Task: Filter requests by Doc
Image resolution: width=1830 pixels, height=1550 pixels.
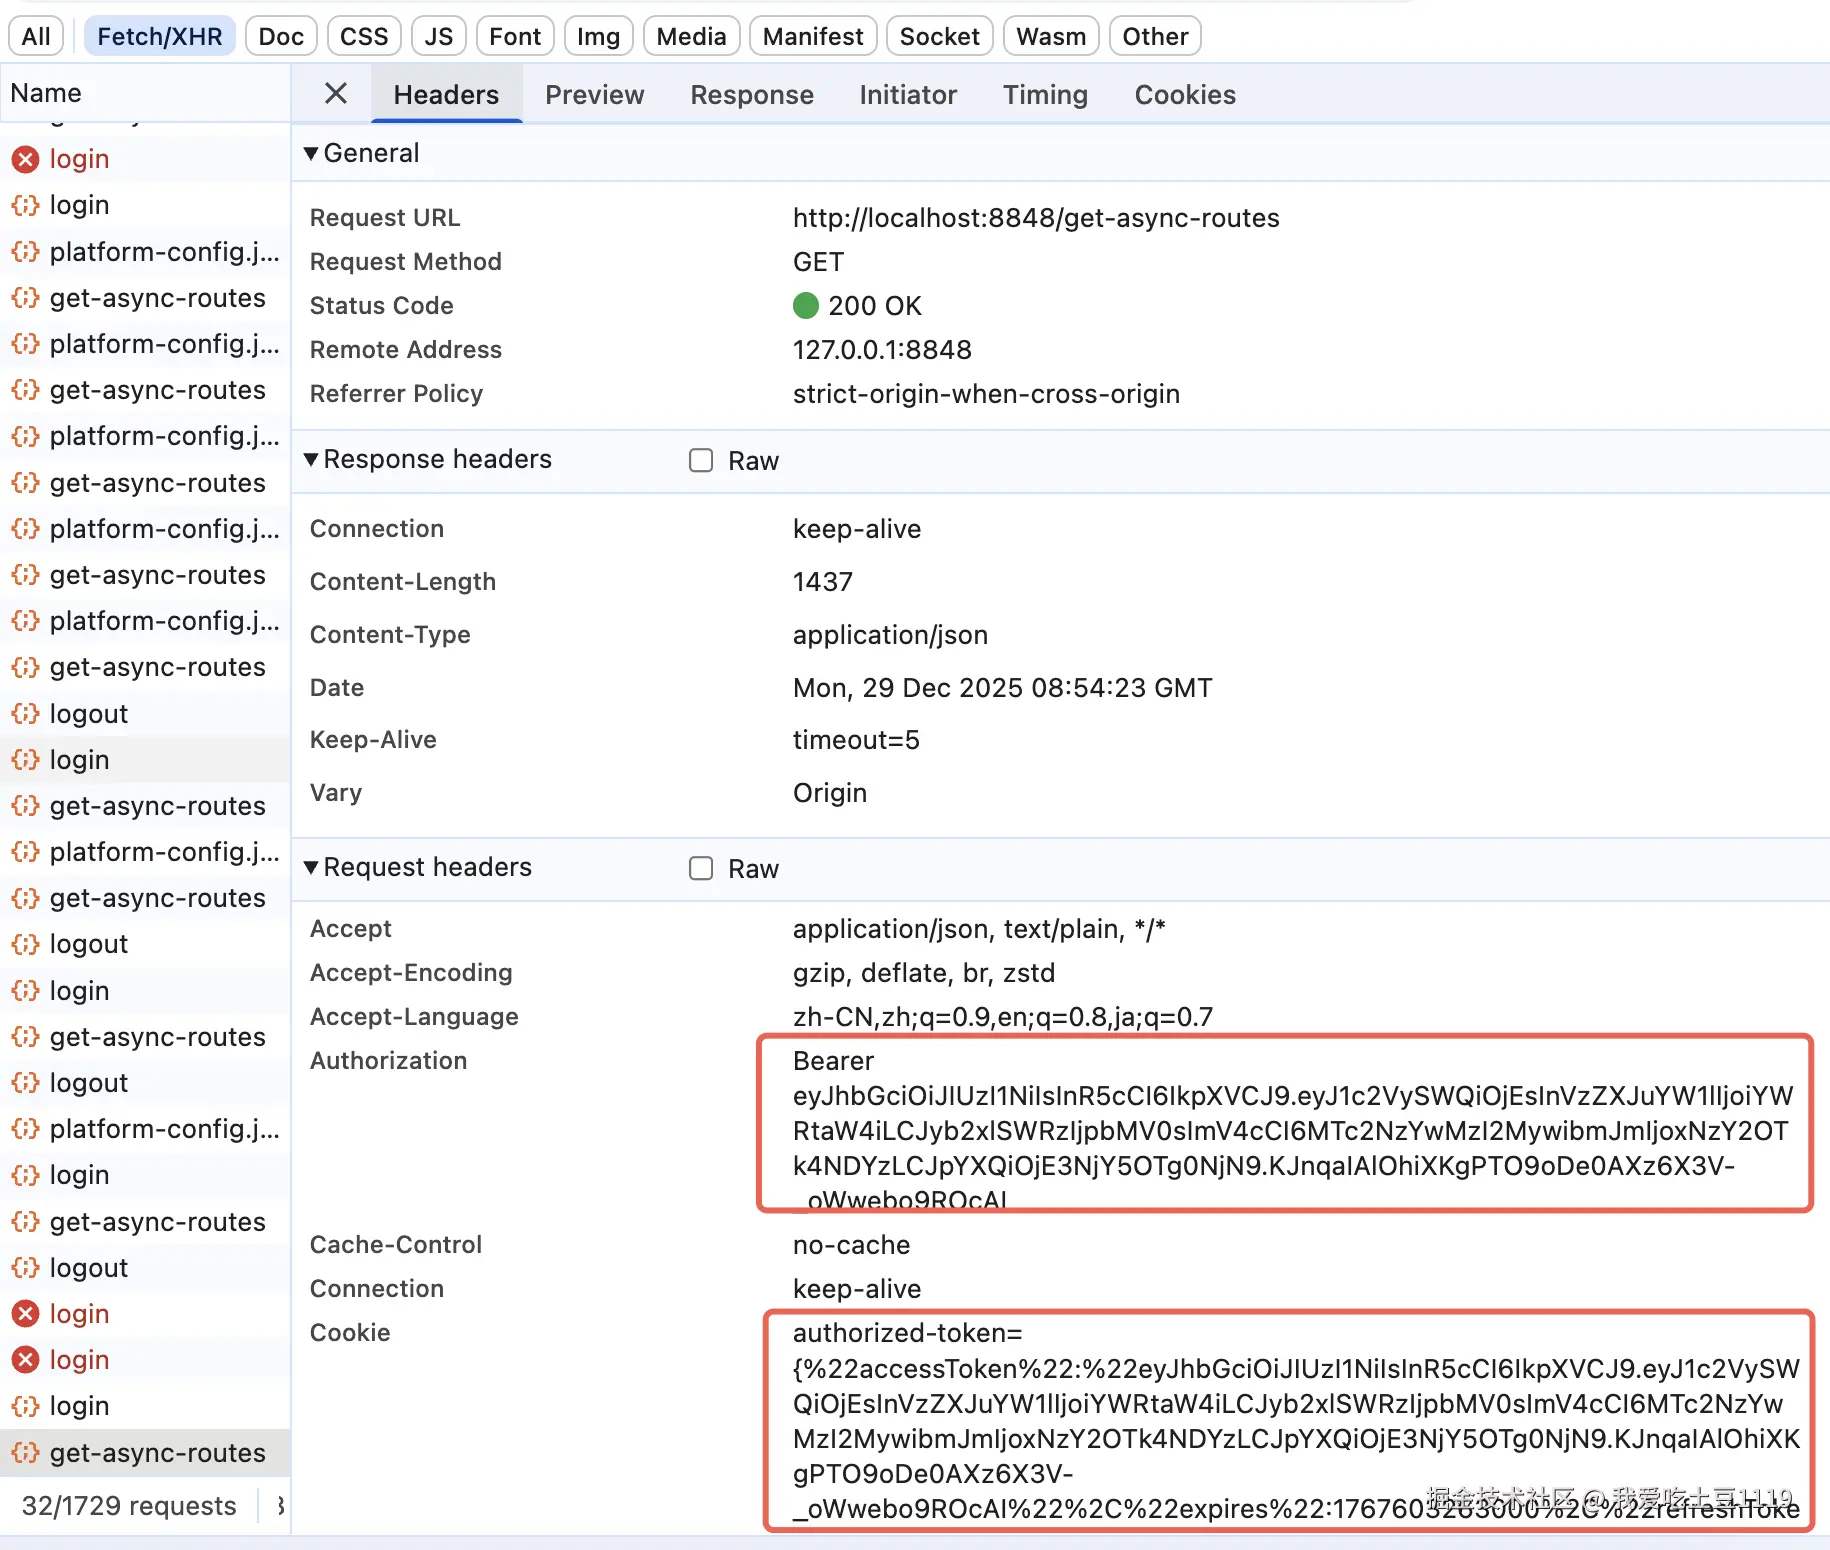Action: 281,36
